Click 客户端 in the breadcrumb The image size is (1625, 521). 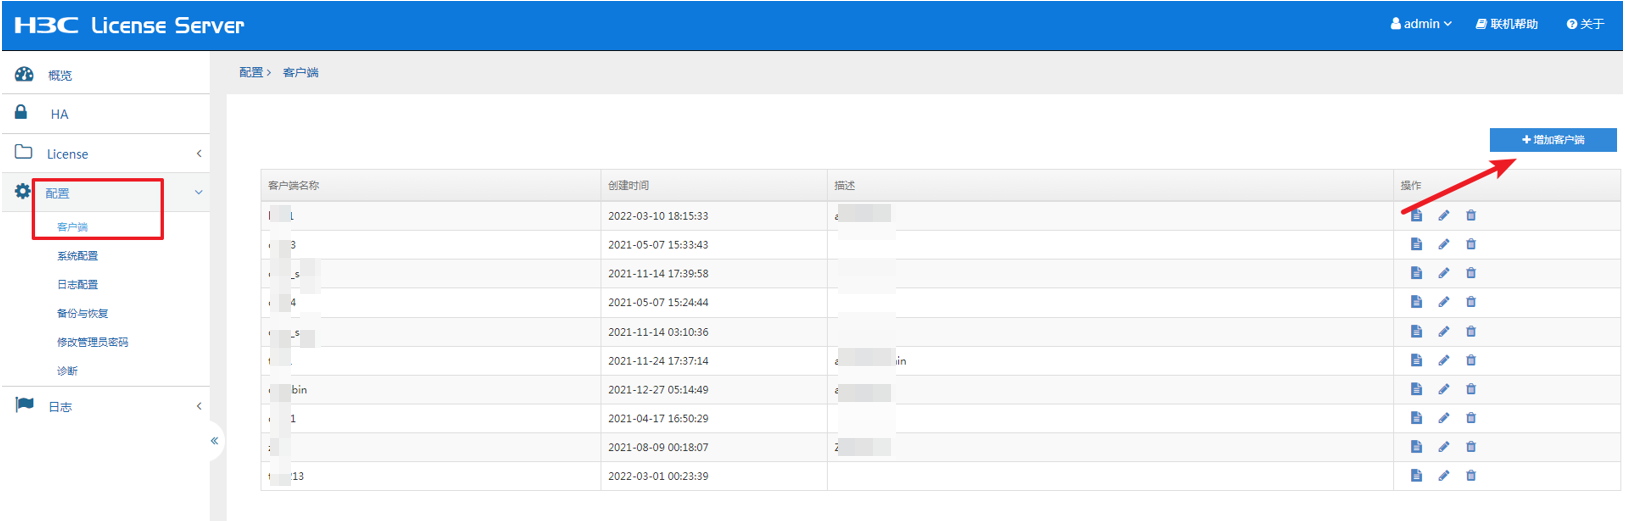point(300,73)
